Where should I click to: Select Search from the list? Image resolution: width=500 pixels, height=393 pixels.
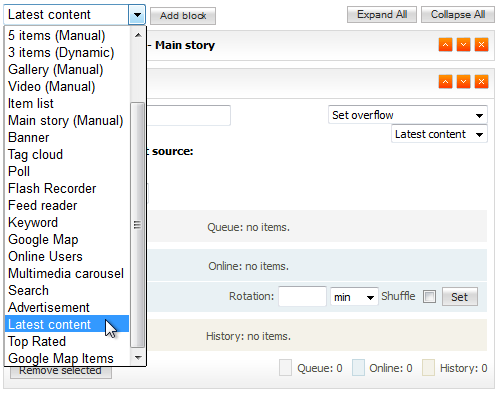(x=67, y=290)
